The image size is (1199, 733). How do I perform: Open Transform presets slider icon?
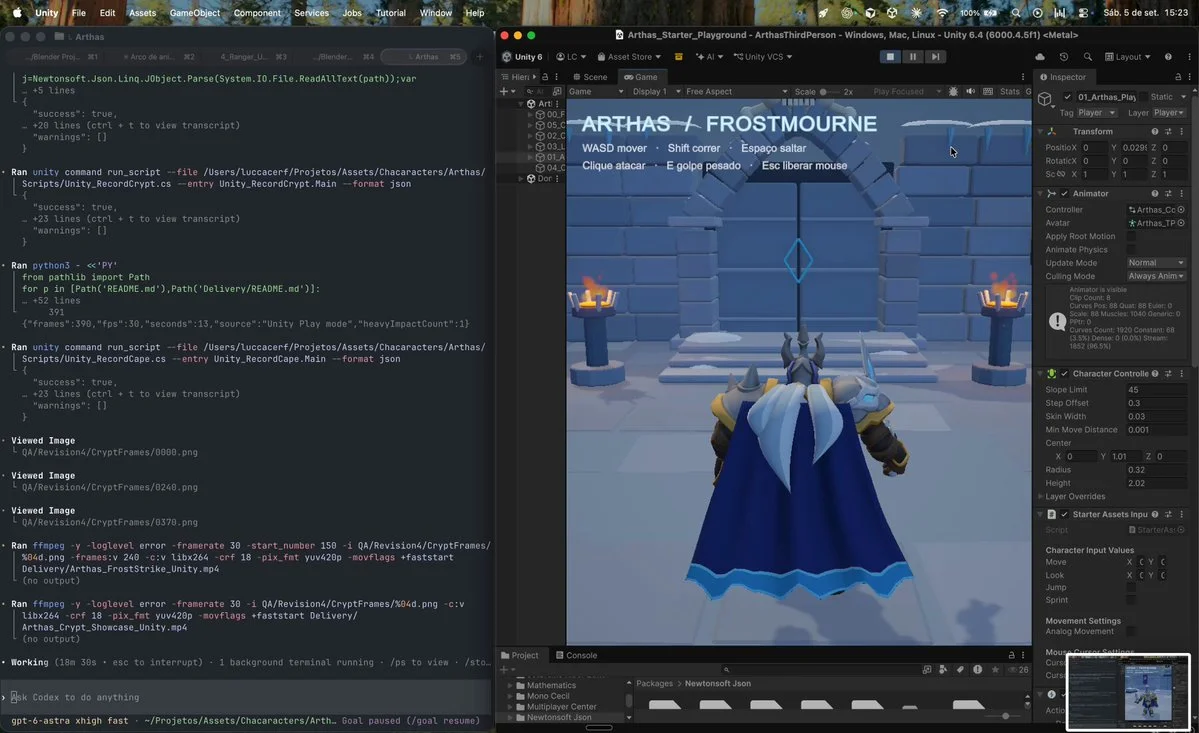coord(1168,131)
